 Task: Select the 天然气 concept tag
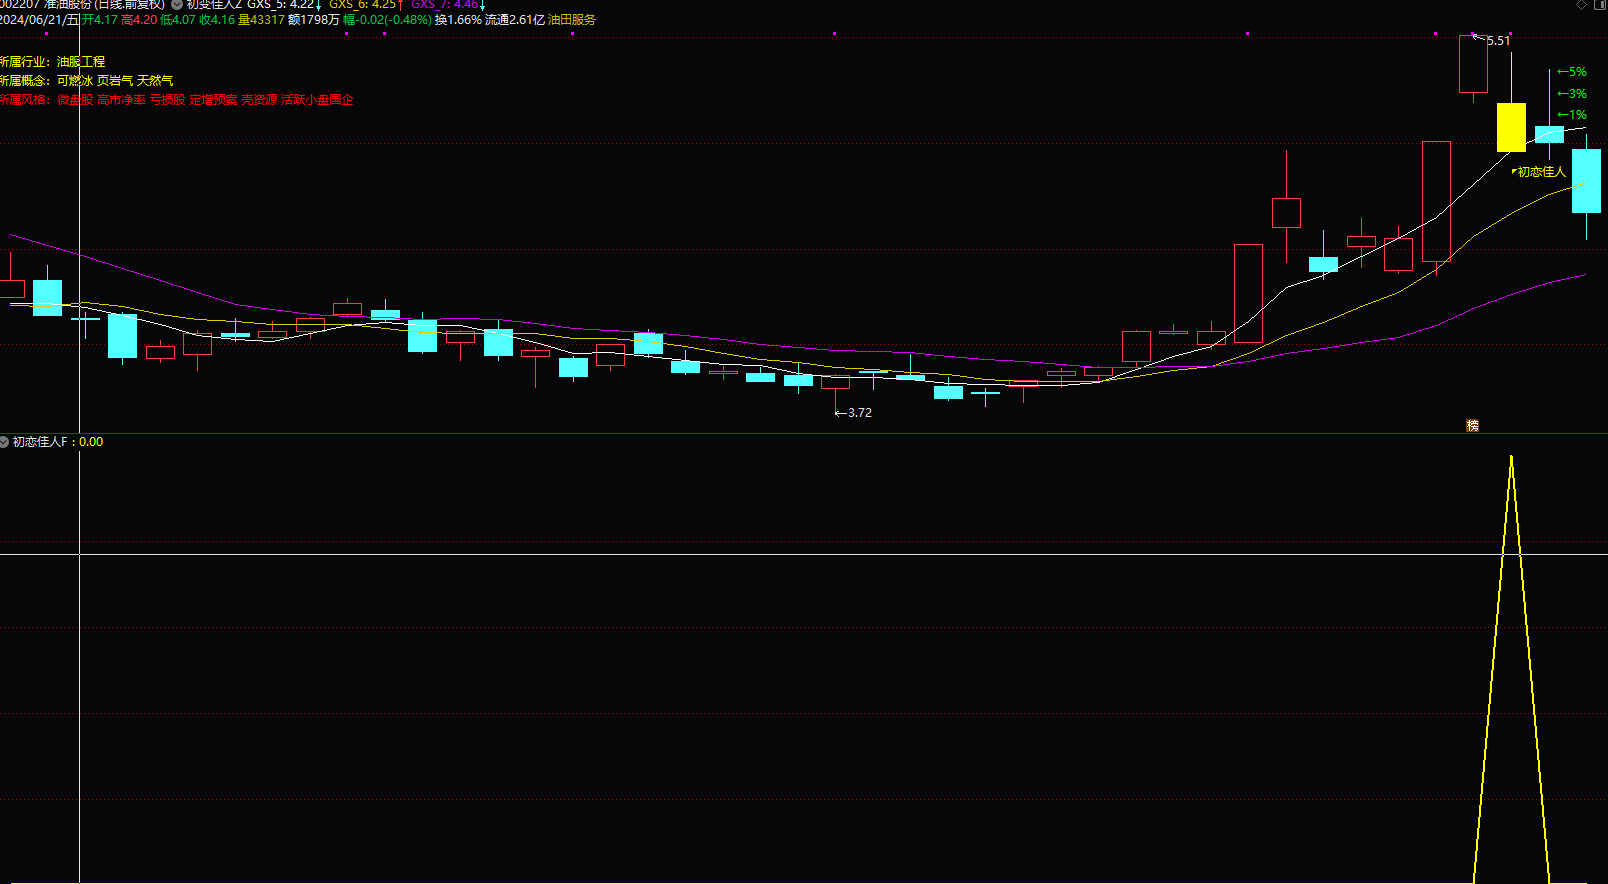click(155, 81)
